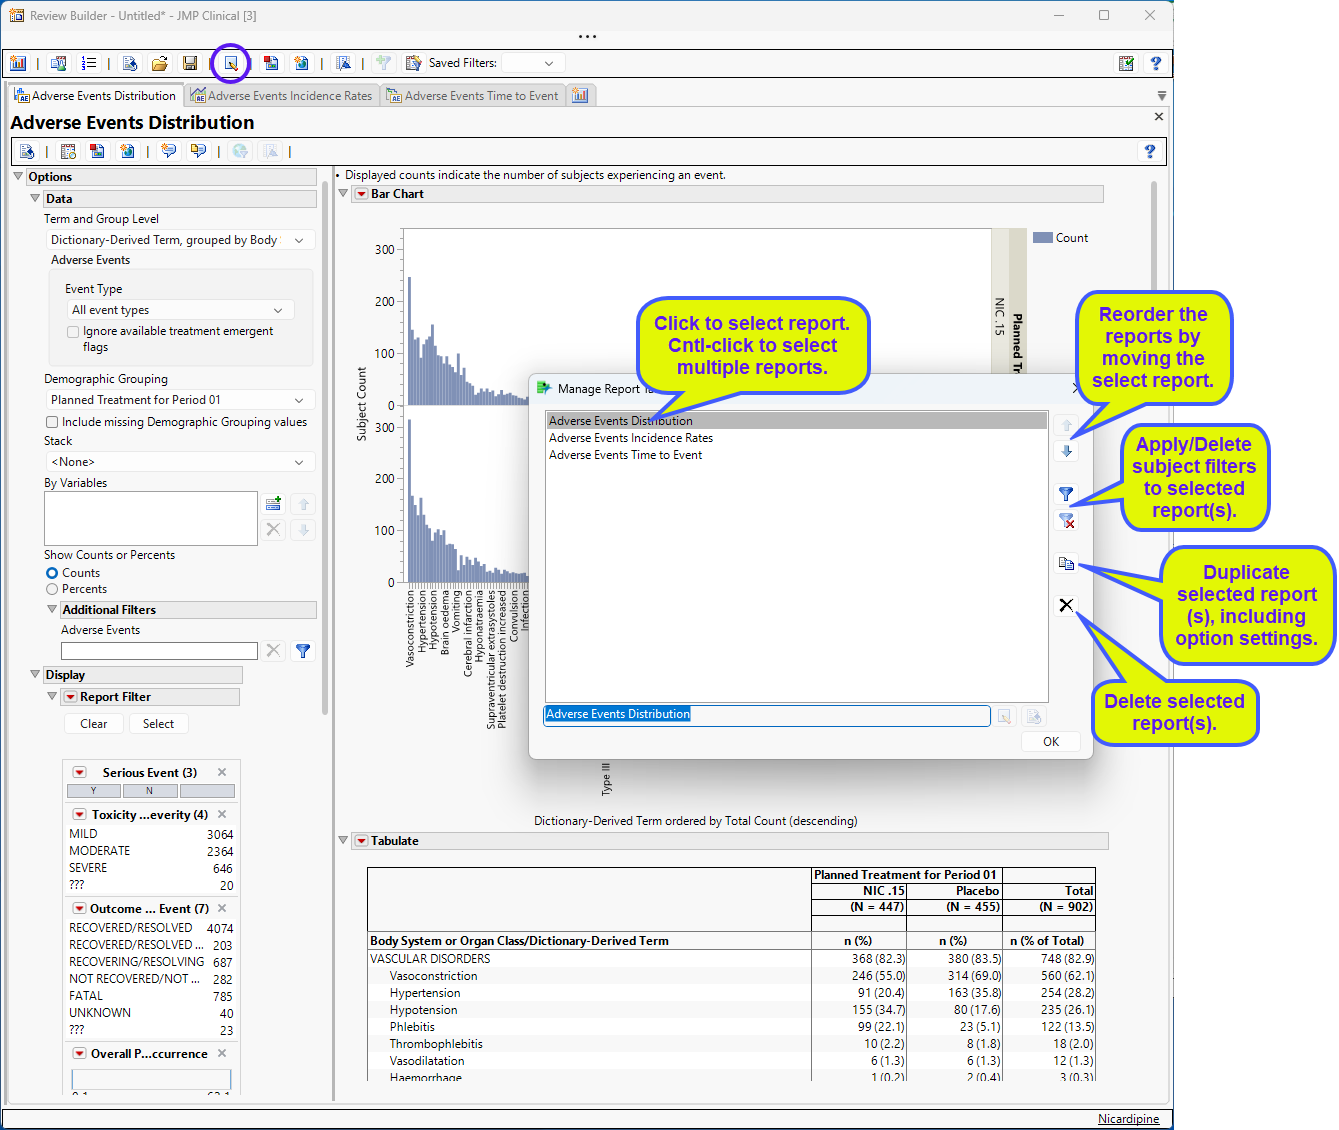The image size is (1339, 1130).
Task: Click the circled Manage Reports toolbar icon
Action: click(231, 63)
